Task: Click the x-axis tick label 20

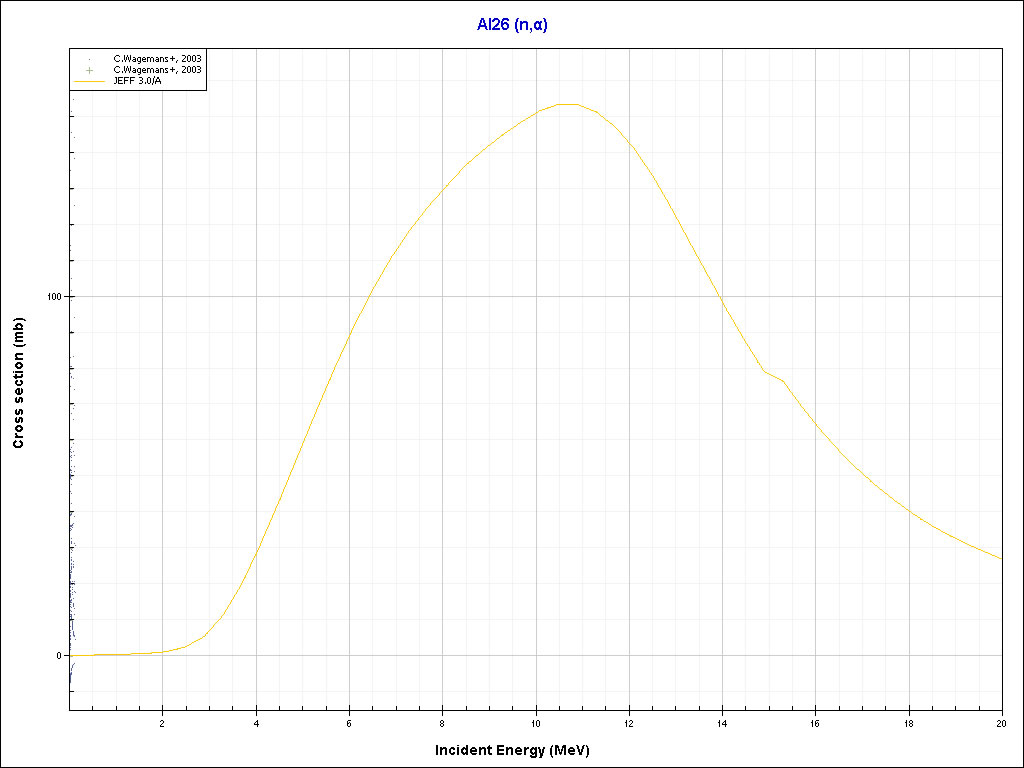Action: (x=1001, y=723)
